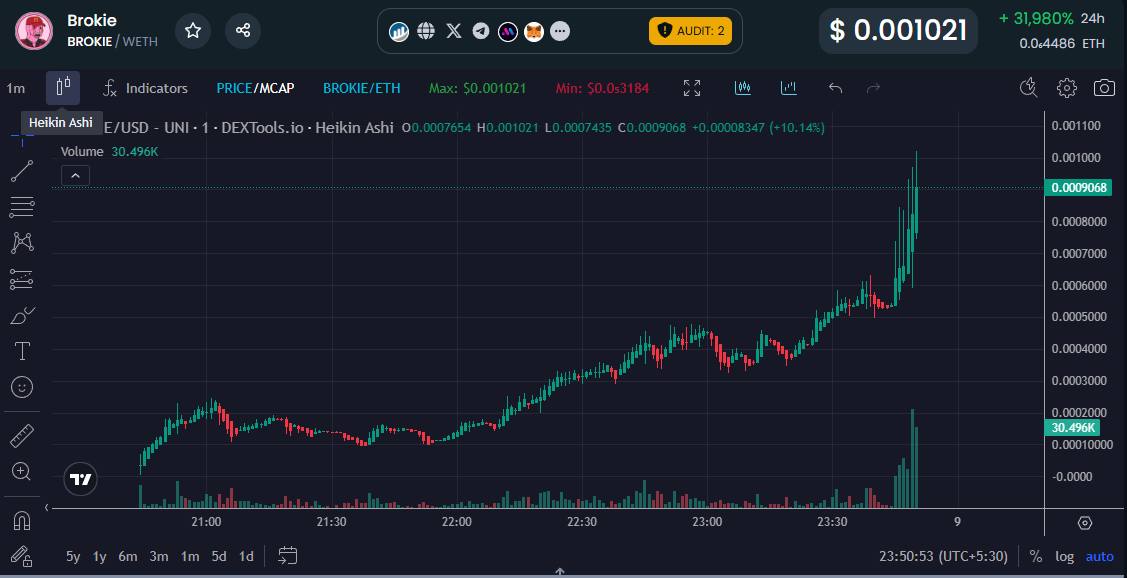Screen dimensions: 1127x578
Task: Add Brokie to favorites with star icon
Action: coord(193,30)
